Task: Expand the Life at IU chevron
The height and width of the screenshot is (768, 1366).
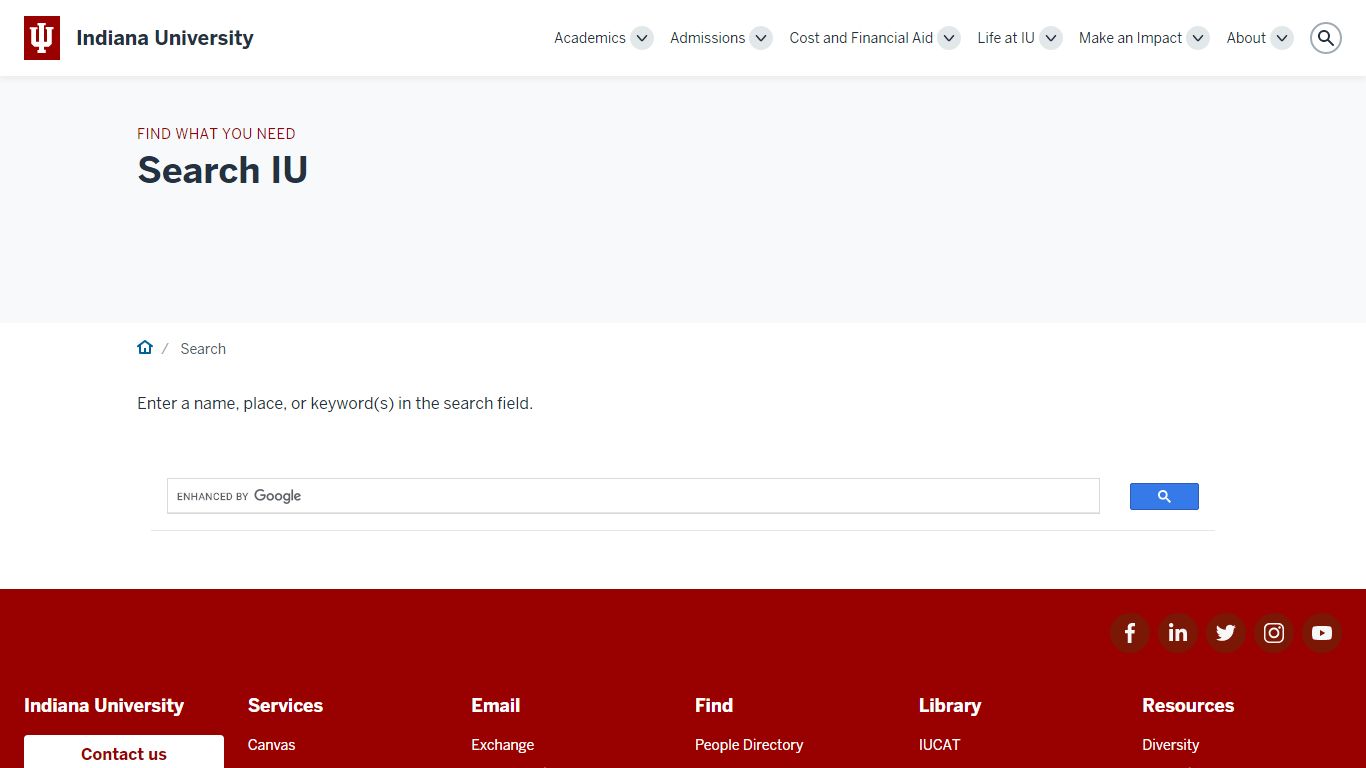Action: (1051, 38)
